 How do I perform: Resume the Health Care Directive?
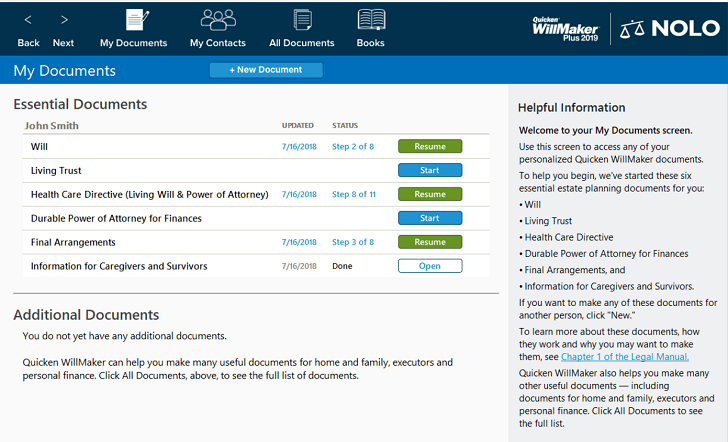pos(430,194)
